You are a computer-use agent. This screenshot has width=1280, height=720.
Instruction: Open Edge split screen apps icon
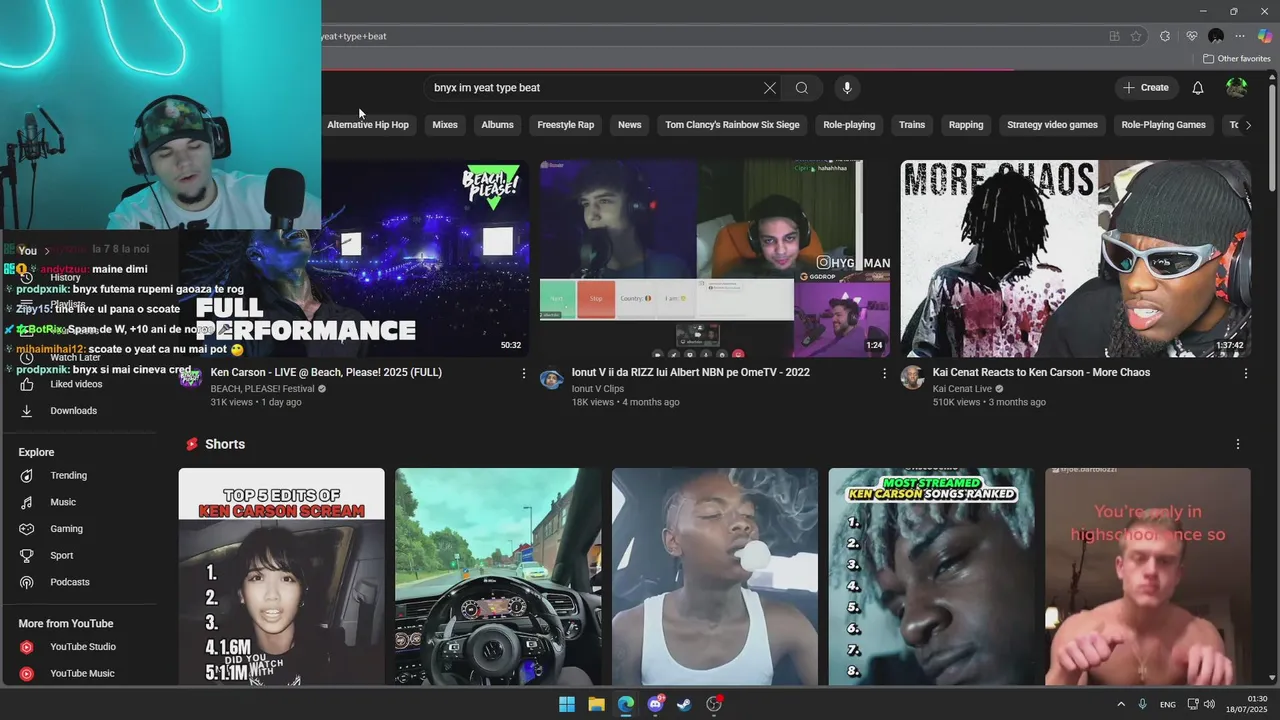(1114, 36)
